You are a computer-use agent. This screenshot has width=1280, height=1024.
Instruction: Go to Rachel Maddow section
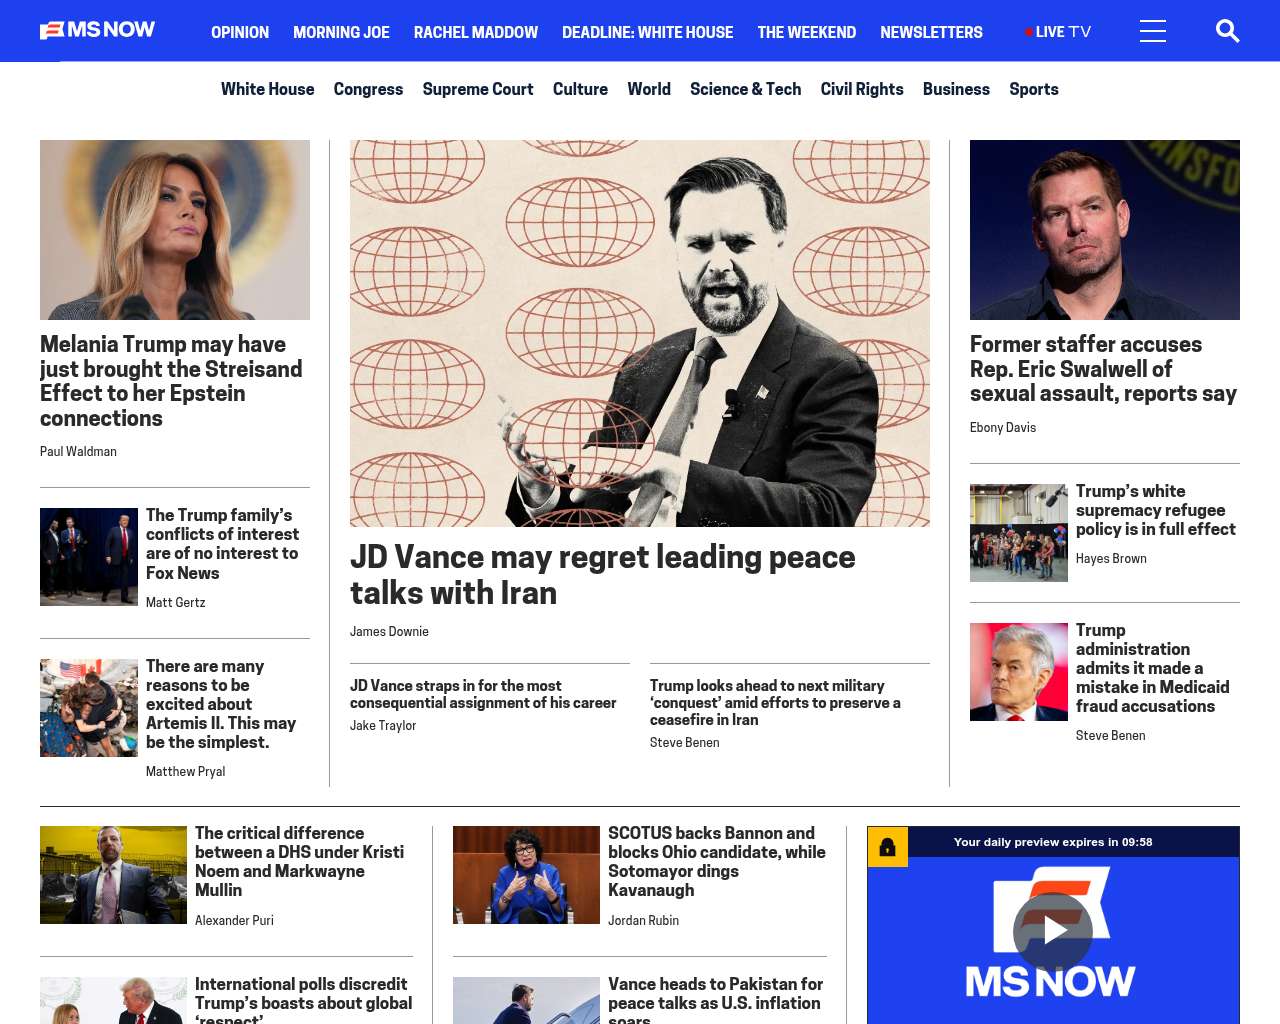(476, 32)
